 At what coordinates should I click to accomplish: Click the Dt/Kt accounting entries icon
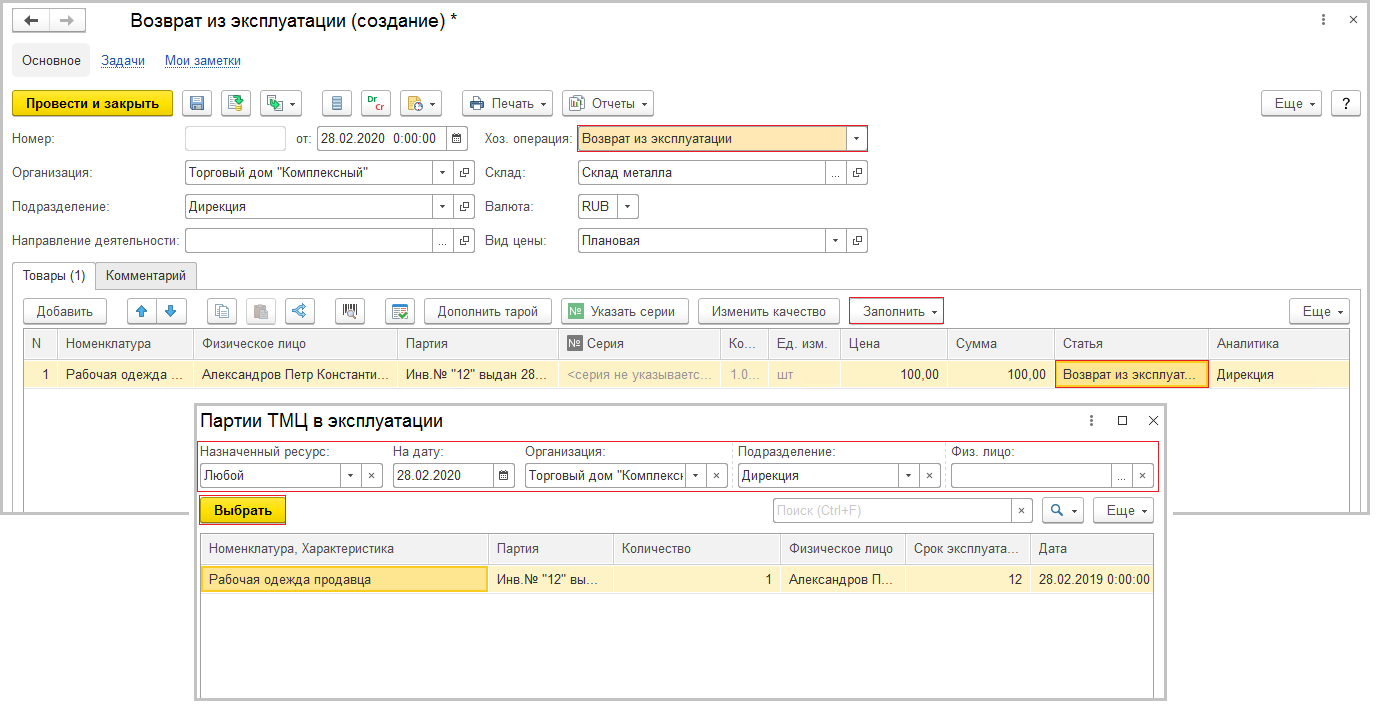tap(375, 103)
